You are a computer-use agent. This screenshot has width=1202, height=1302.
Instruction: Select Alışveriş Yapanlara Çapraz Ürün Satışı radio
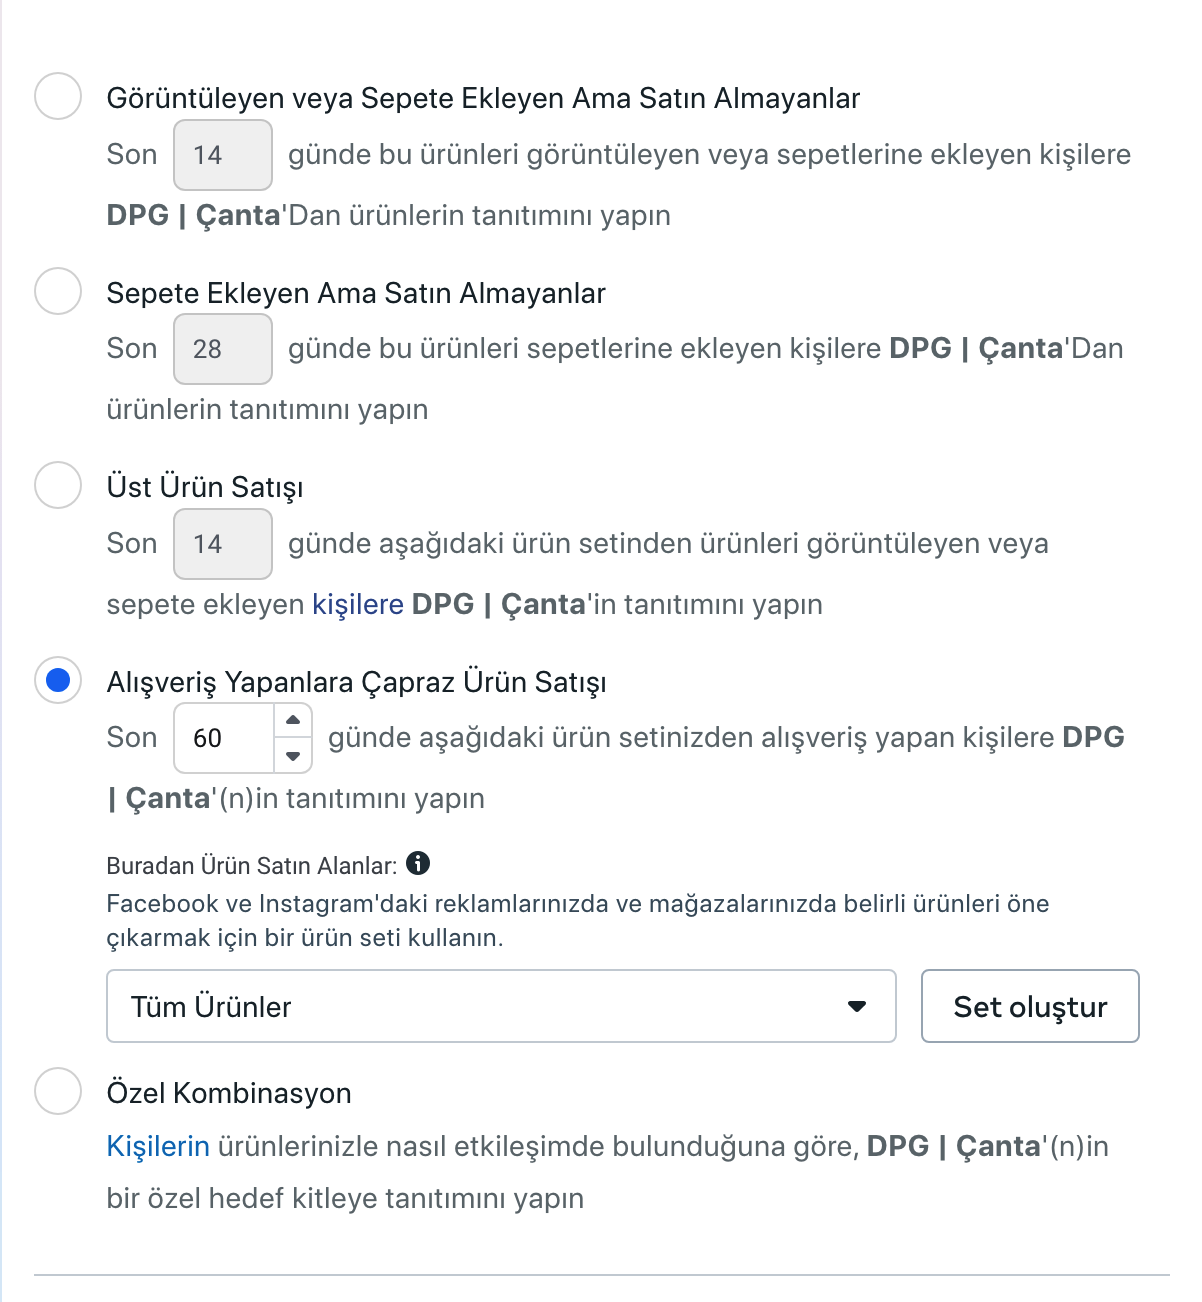(x=58, y=680)
